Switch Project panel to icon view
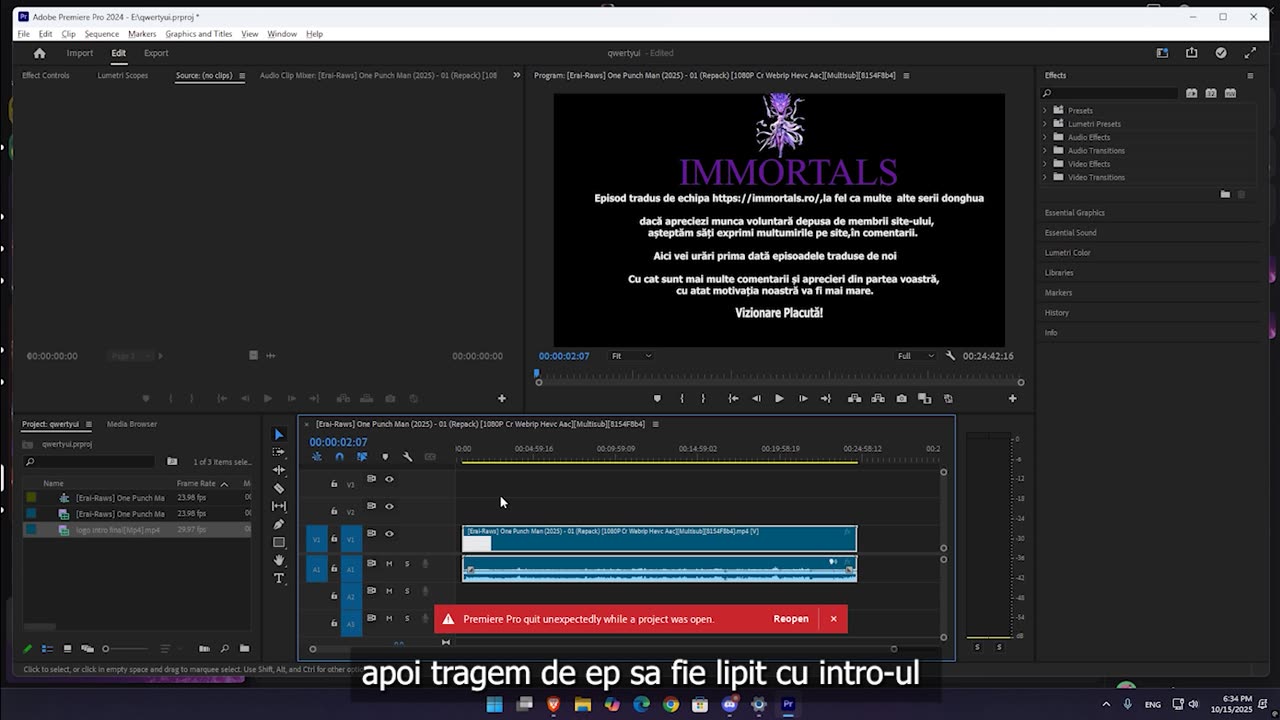 pos(67,649)
